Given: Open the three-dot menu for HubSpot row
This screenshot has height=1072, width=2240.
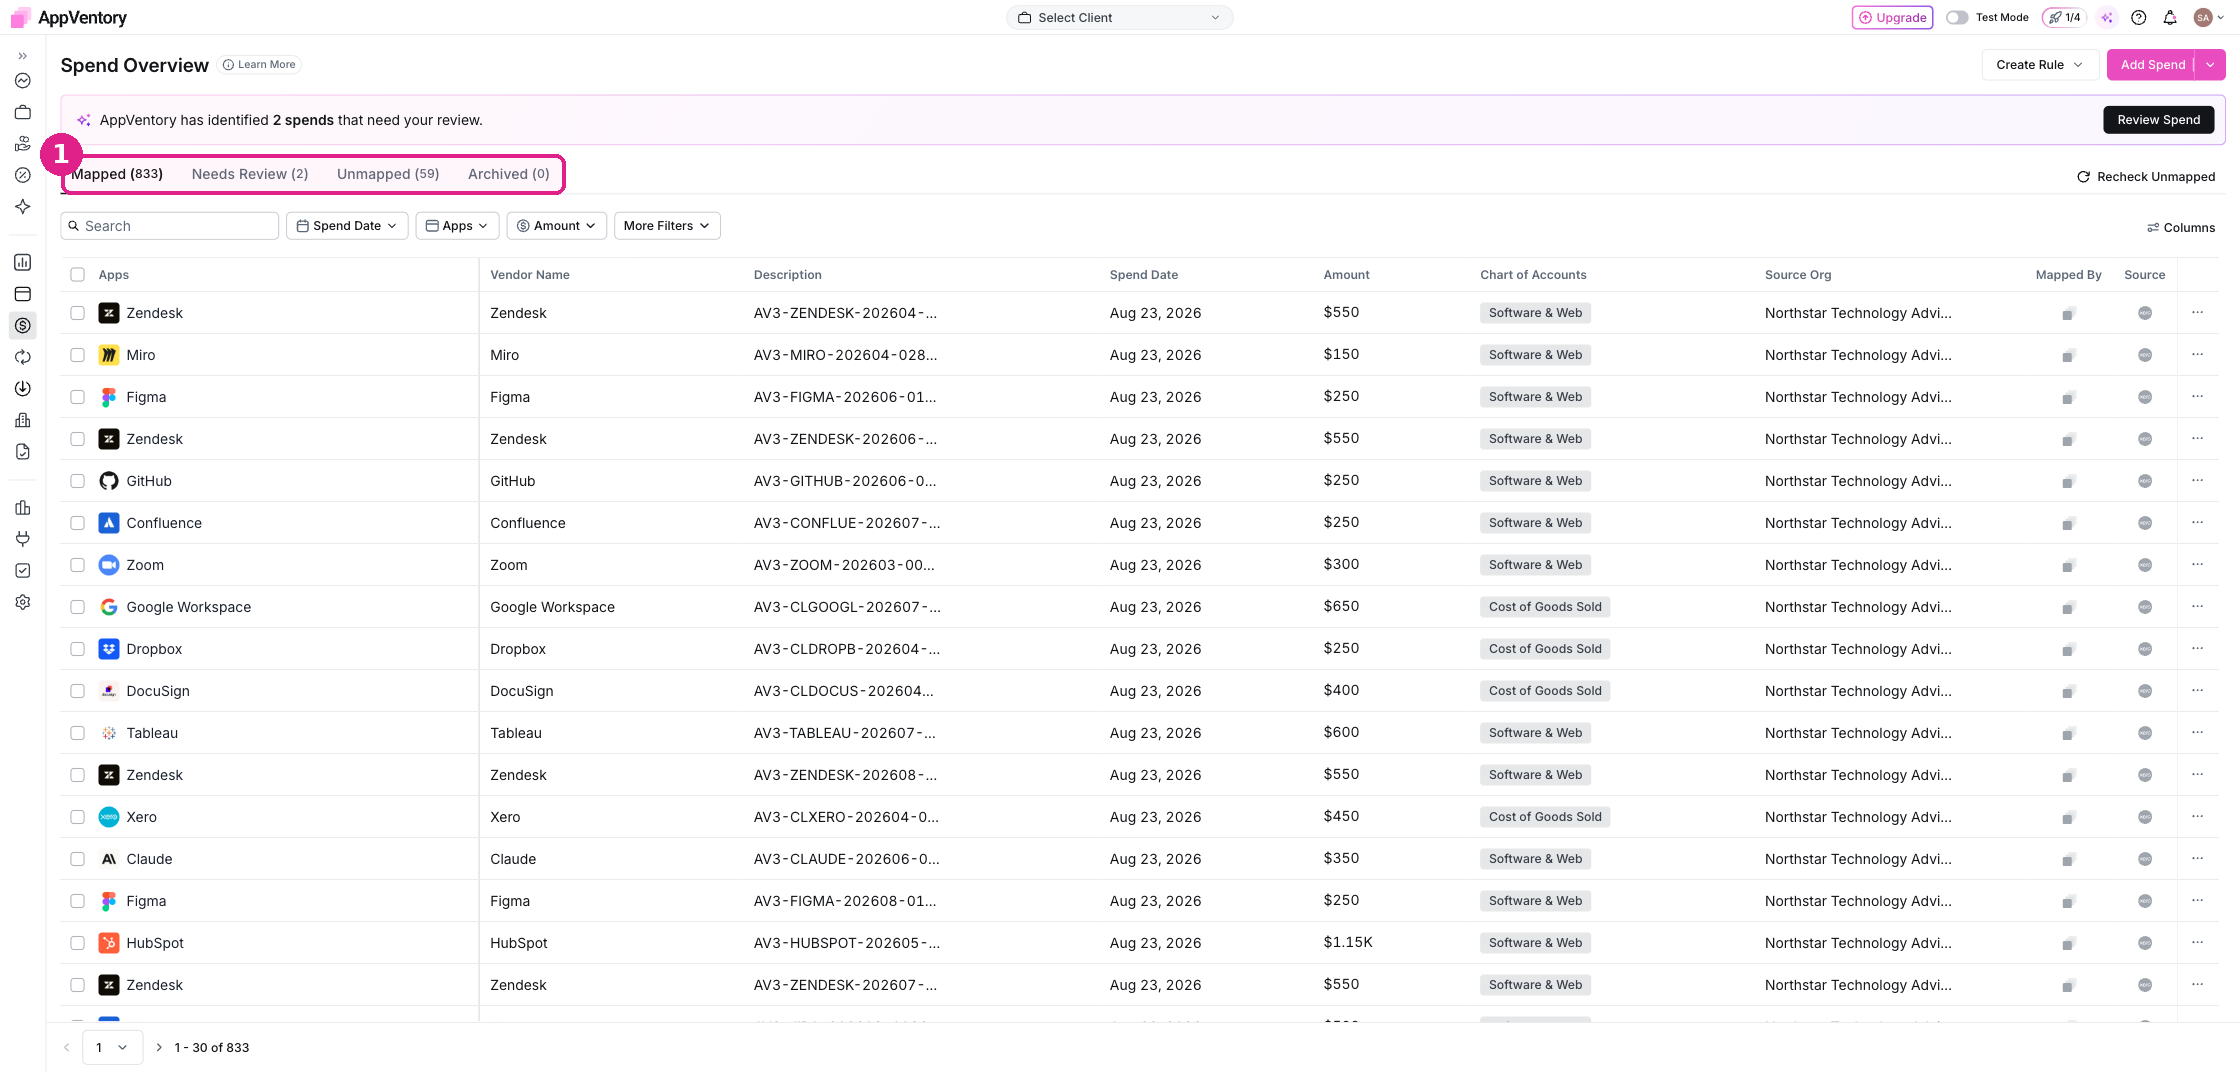Looking at the screenshot, I should tap(2197, 942).
